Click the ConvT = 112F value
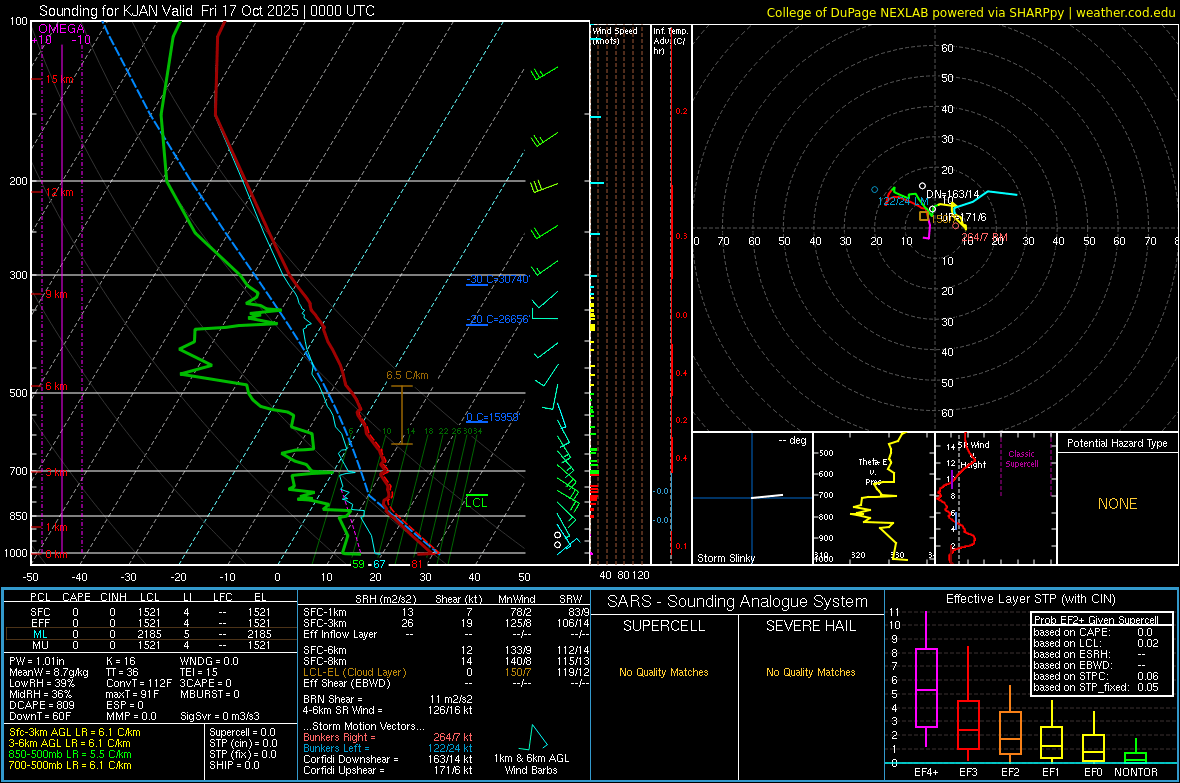The height and width of the screenshot is (783, 1180). 139,684
